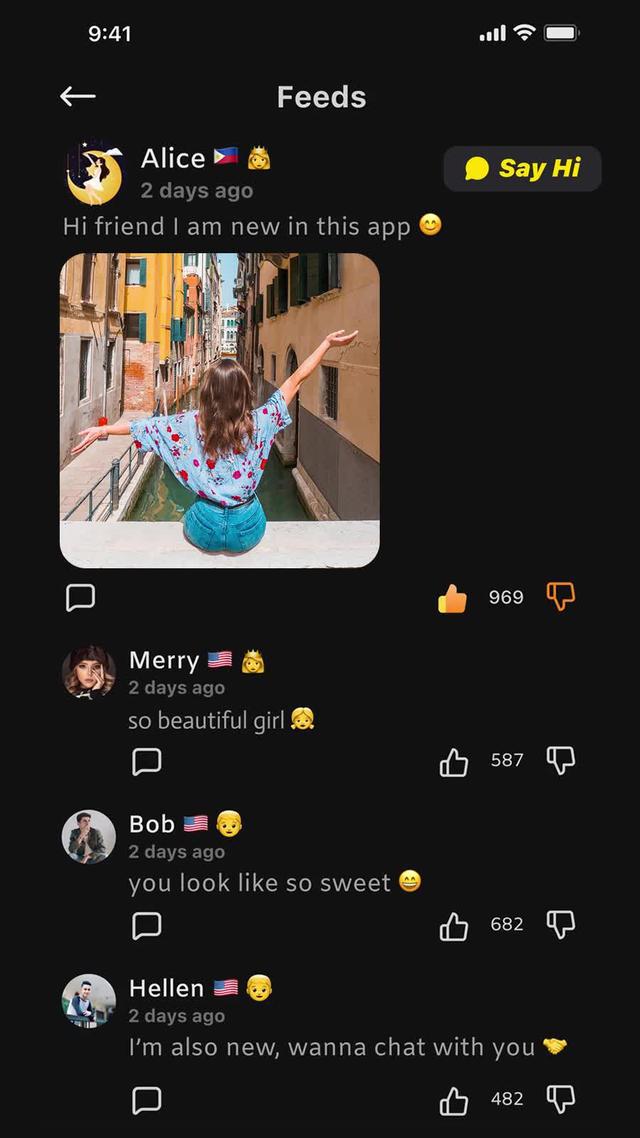The height and width of the screenshot is (1138, 640).
Task: Dislike Merry's comment
Action: (561, 761)
